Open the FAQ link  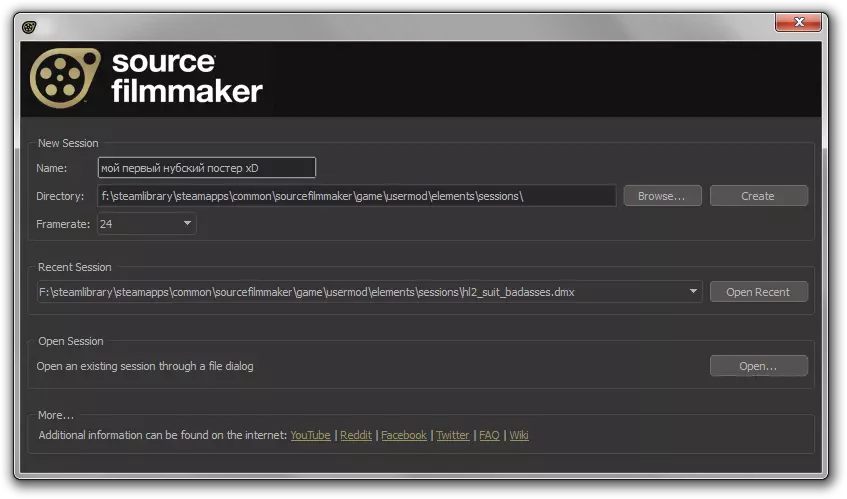point(489,435)
